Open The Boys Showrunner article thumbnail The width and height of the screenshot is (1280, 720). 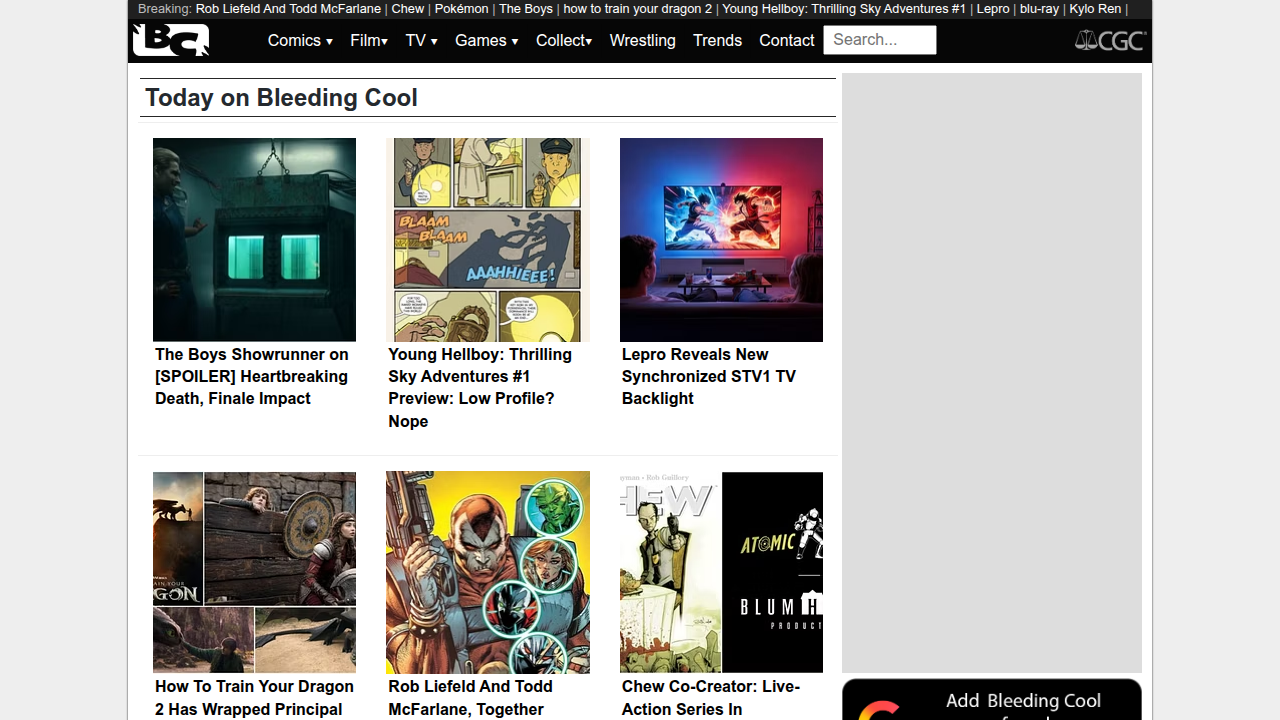(x=254, y=240)
